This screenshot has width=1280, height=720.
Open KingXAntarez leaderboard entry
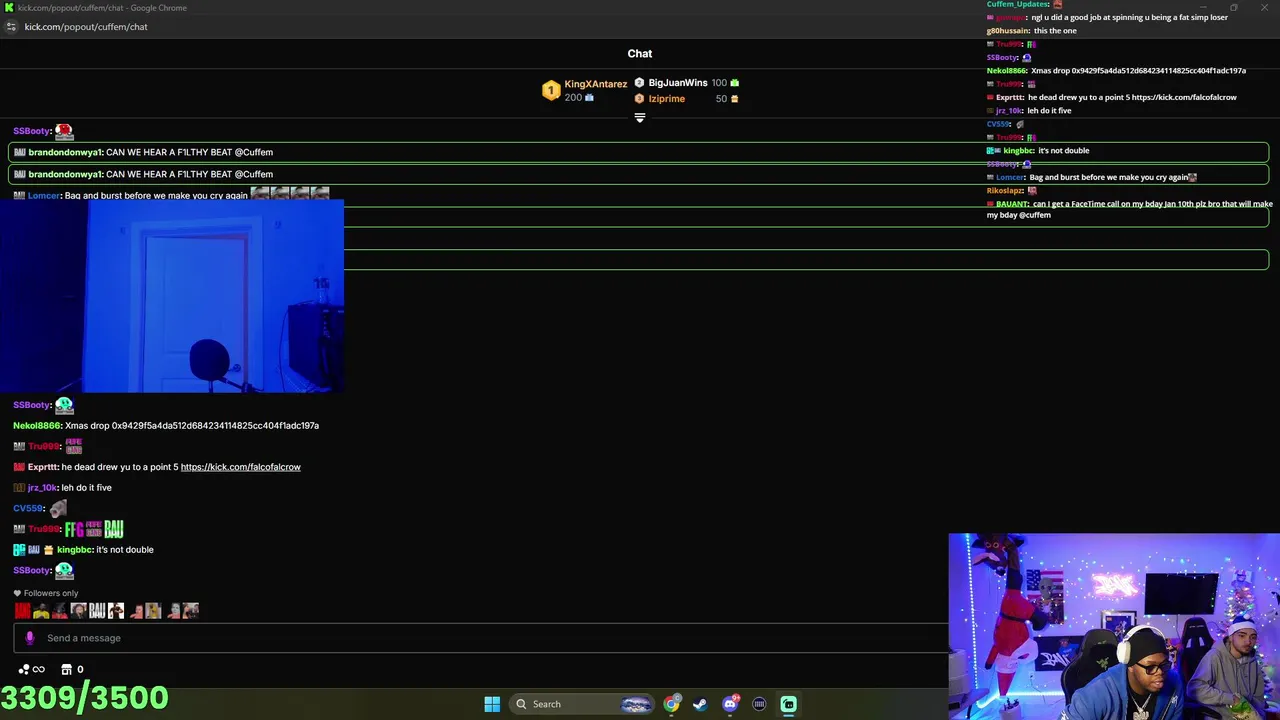tap(595, 84)
